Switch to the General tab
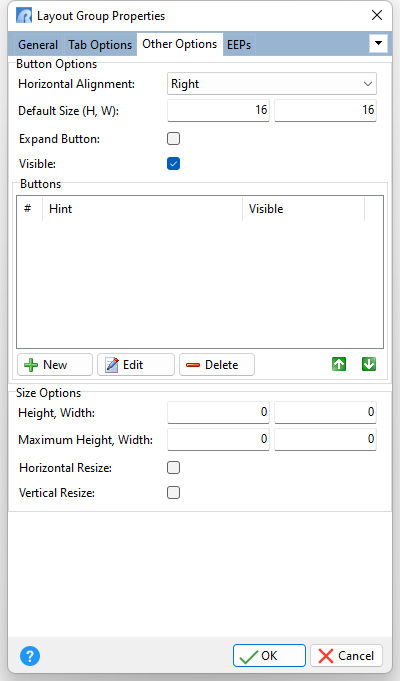Image resolution: width=400 pixels, height=681 pixels. (38, 45)
